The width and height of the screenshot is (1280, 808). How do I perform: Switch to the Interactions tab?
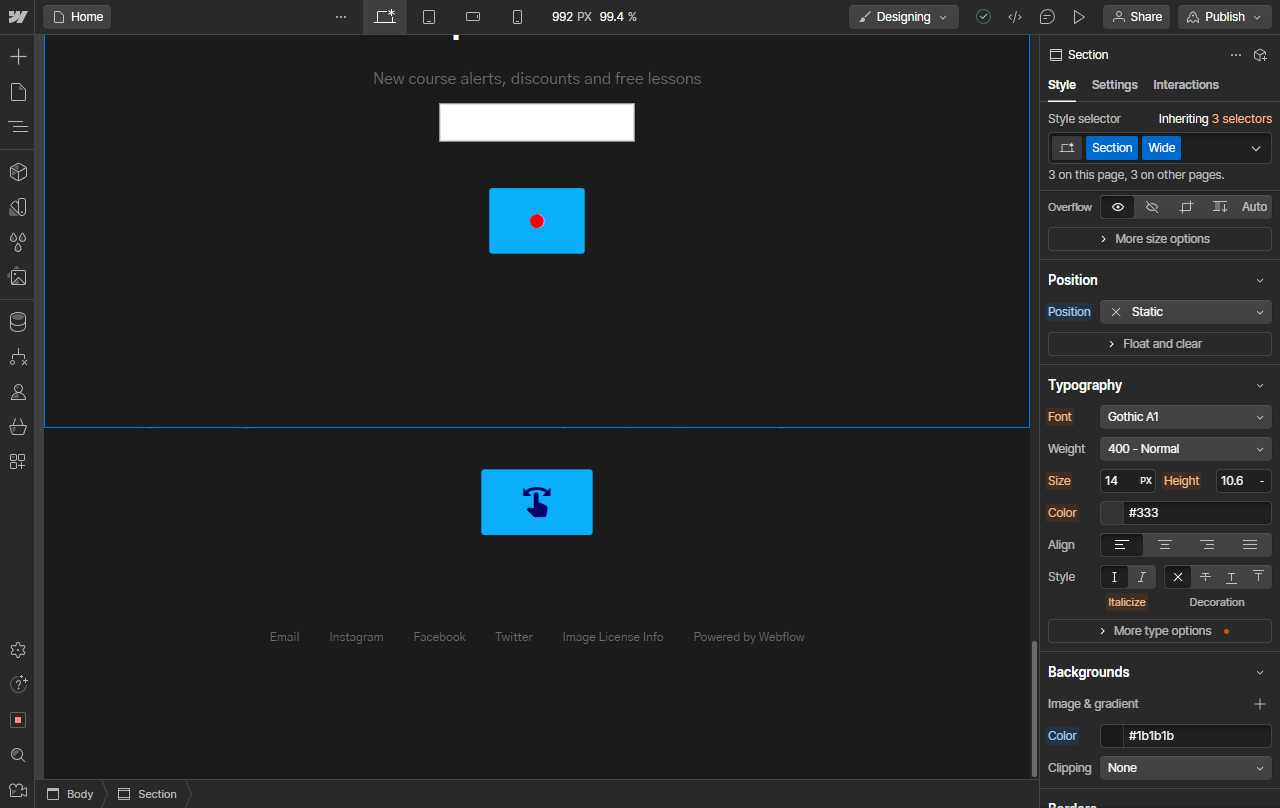click(1186, 85)
